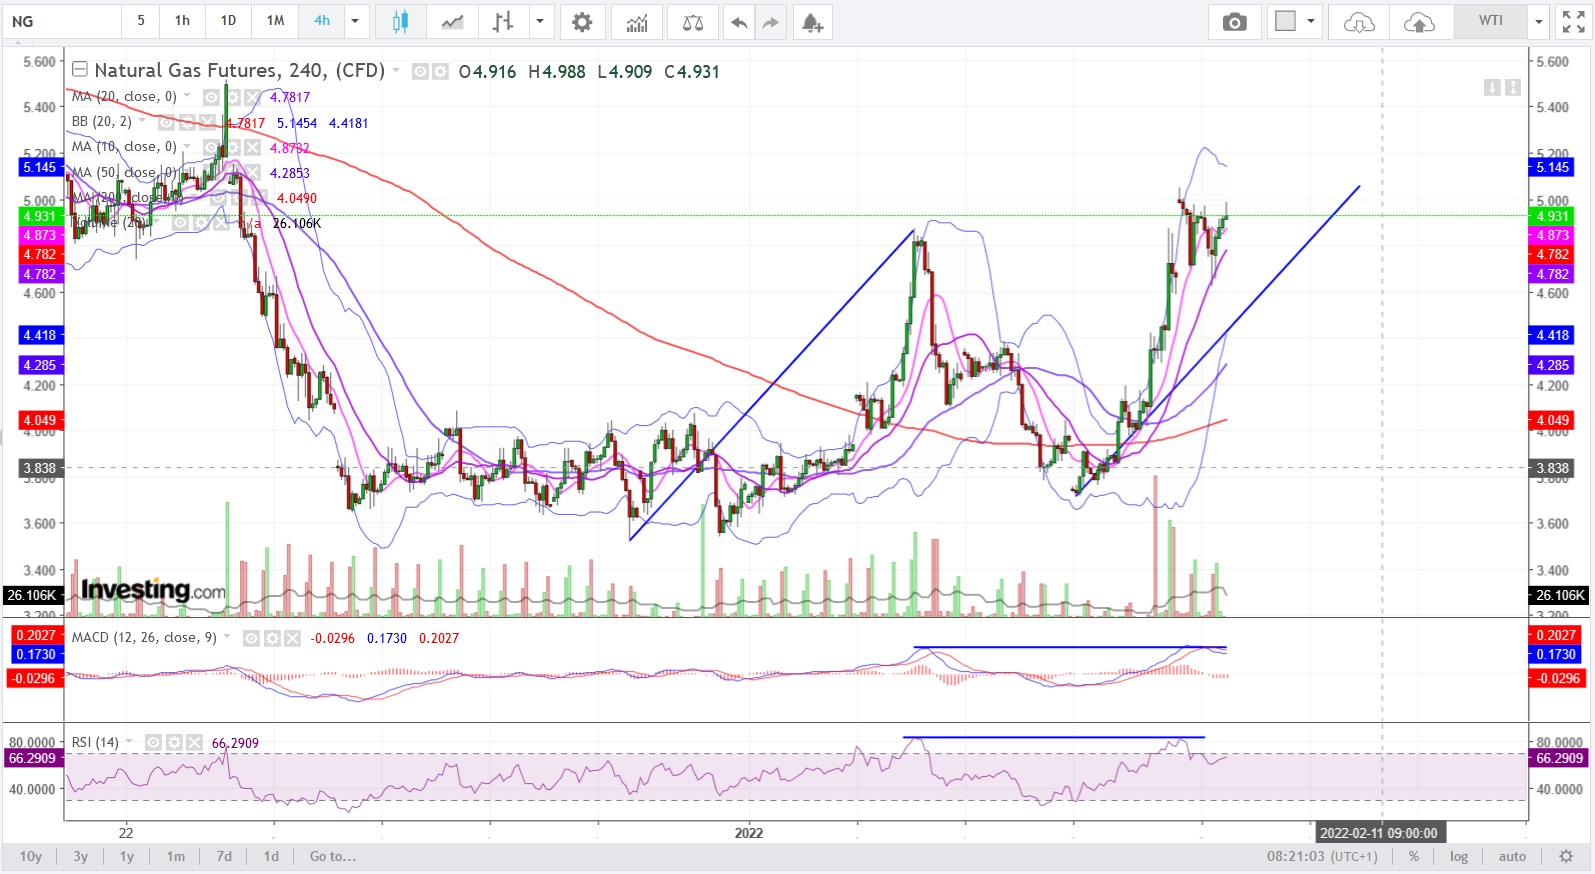Screen dimensions: 1595x874
Task: Hide the RSI (14) indicator
Action: 154,743
